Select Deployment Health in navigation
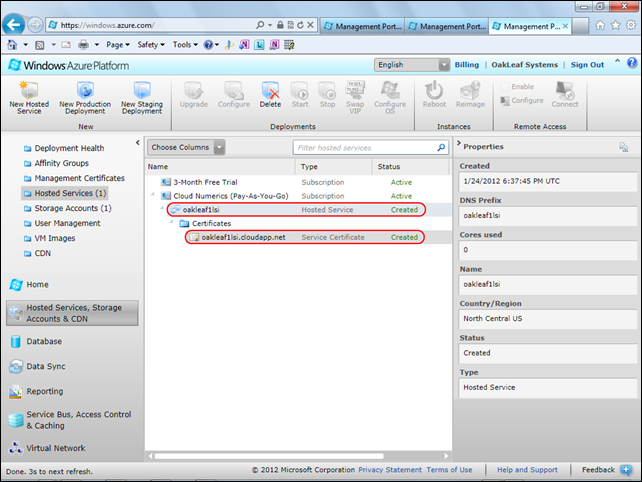The image size is (642, 482). [64, 148]
